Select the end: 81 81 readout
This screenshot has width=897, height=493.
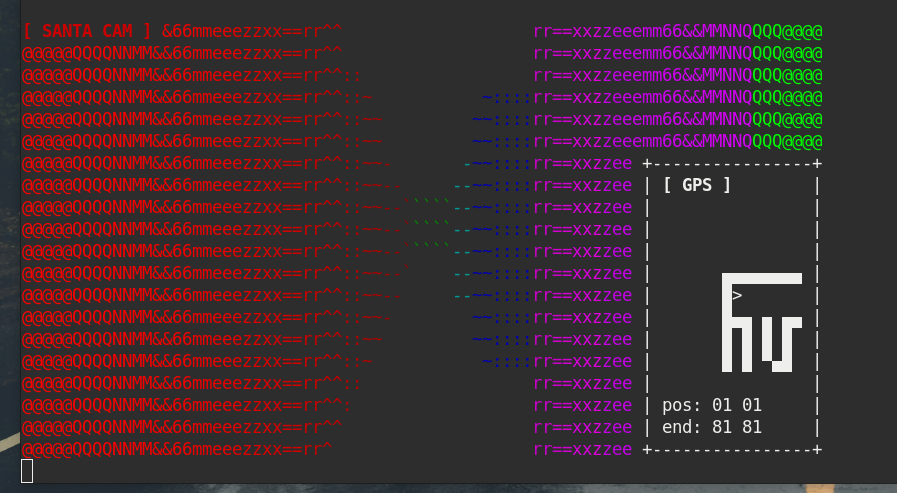pyautogui.click(x=712, y=427)
